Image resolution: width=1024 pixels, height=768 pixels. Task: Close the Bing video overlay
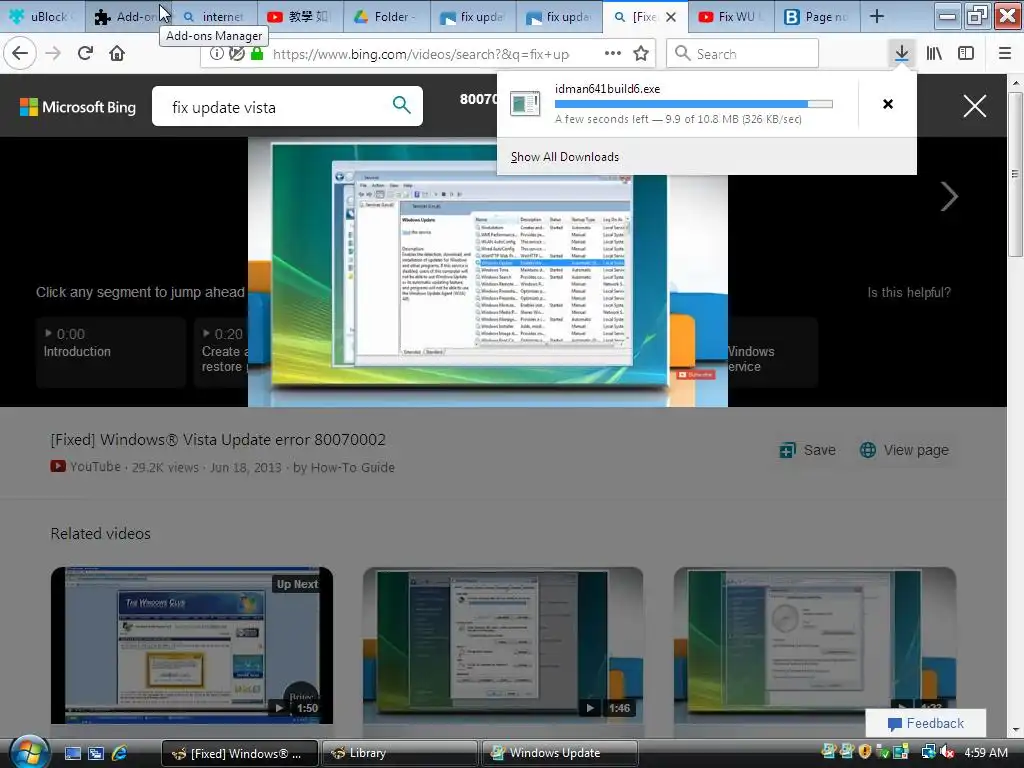point(974,106)
